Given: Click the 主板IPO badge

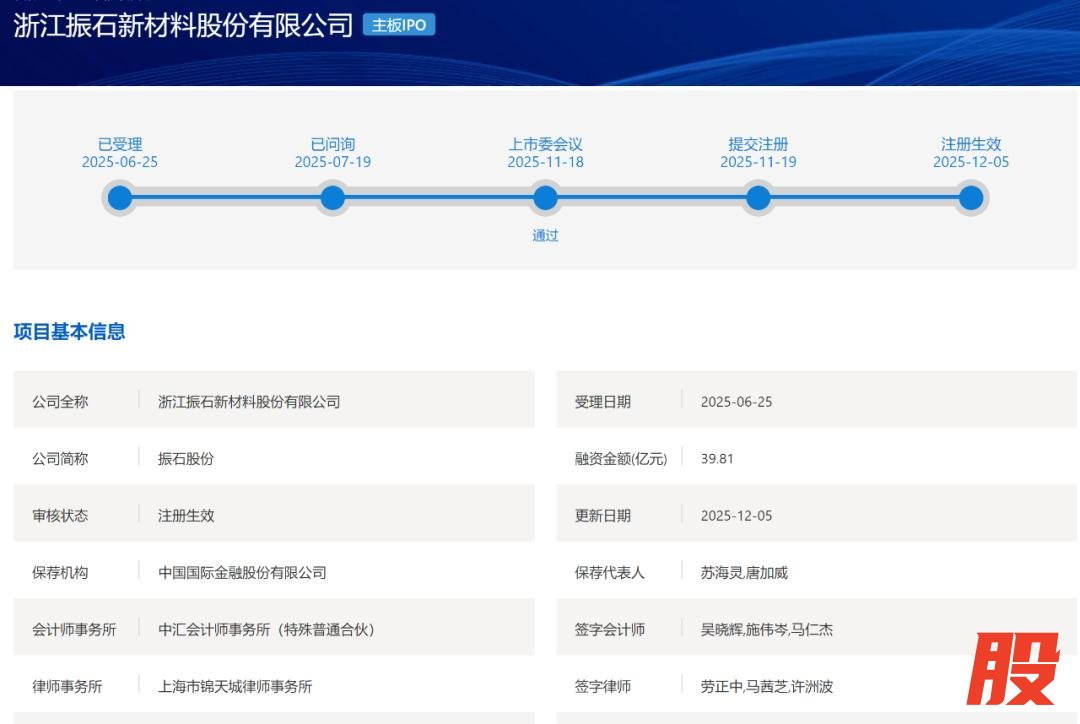Looking at the screenshot, I should click(x=399, y=25).
